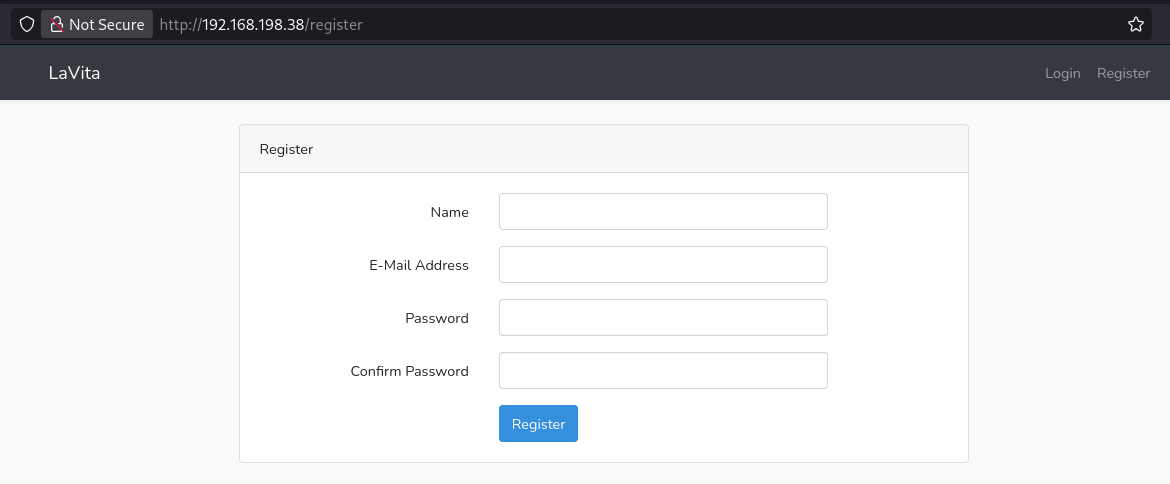The image size is (1170, 484).
Task: Click the crossed-out padlock security icon
Action: 56,25
